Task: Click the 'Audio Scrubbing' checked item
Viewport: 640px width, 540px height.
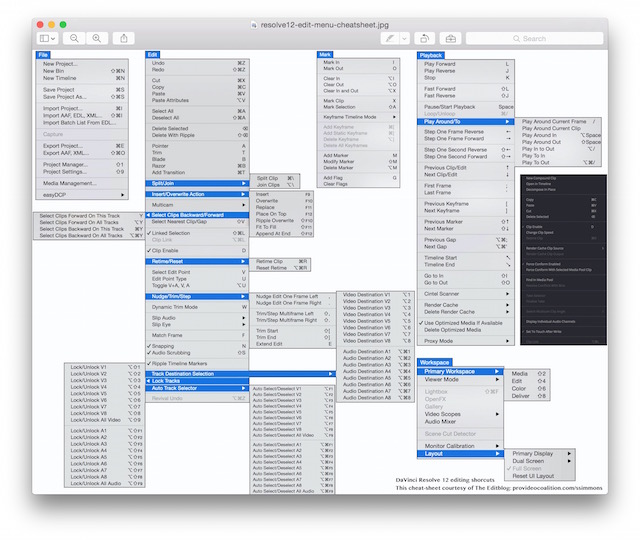Action: (x=171, y=353)
